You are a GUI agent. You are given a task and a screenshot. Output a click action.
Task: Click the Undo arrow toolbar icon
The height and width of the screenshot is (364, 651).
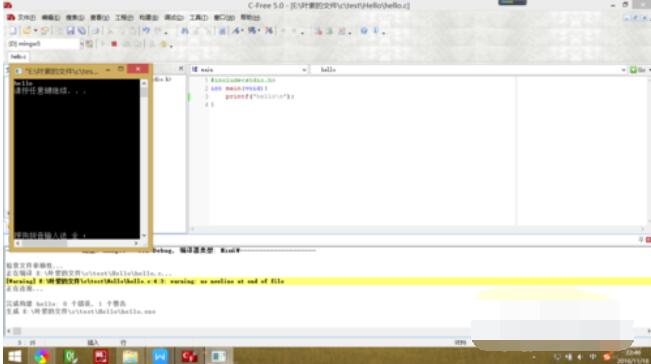tap(146, 31)
